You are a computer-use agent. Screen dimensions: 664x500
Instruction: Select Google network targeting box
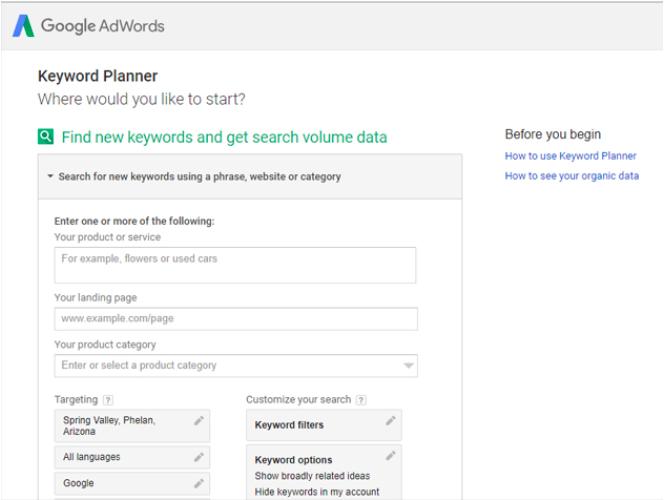pyautogui.click(x=132, y=483)
